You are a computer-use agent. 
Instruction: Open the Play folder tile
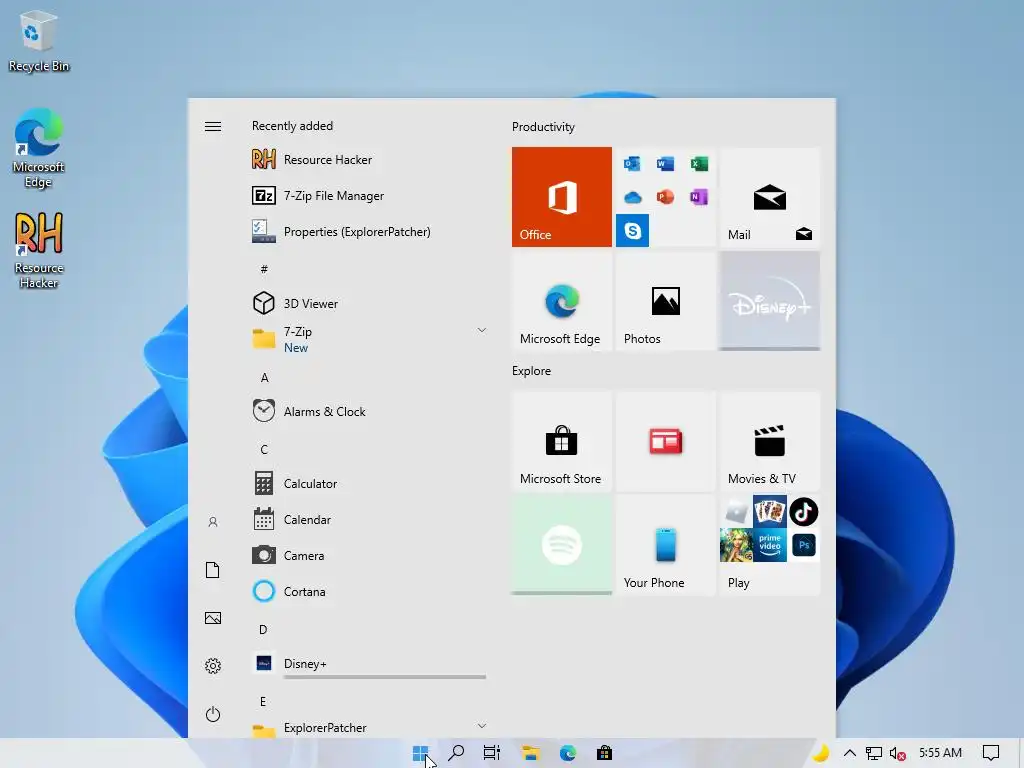pos(769,545)
